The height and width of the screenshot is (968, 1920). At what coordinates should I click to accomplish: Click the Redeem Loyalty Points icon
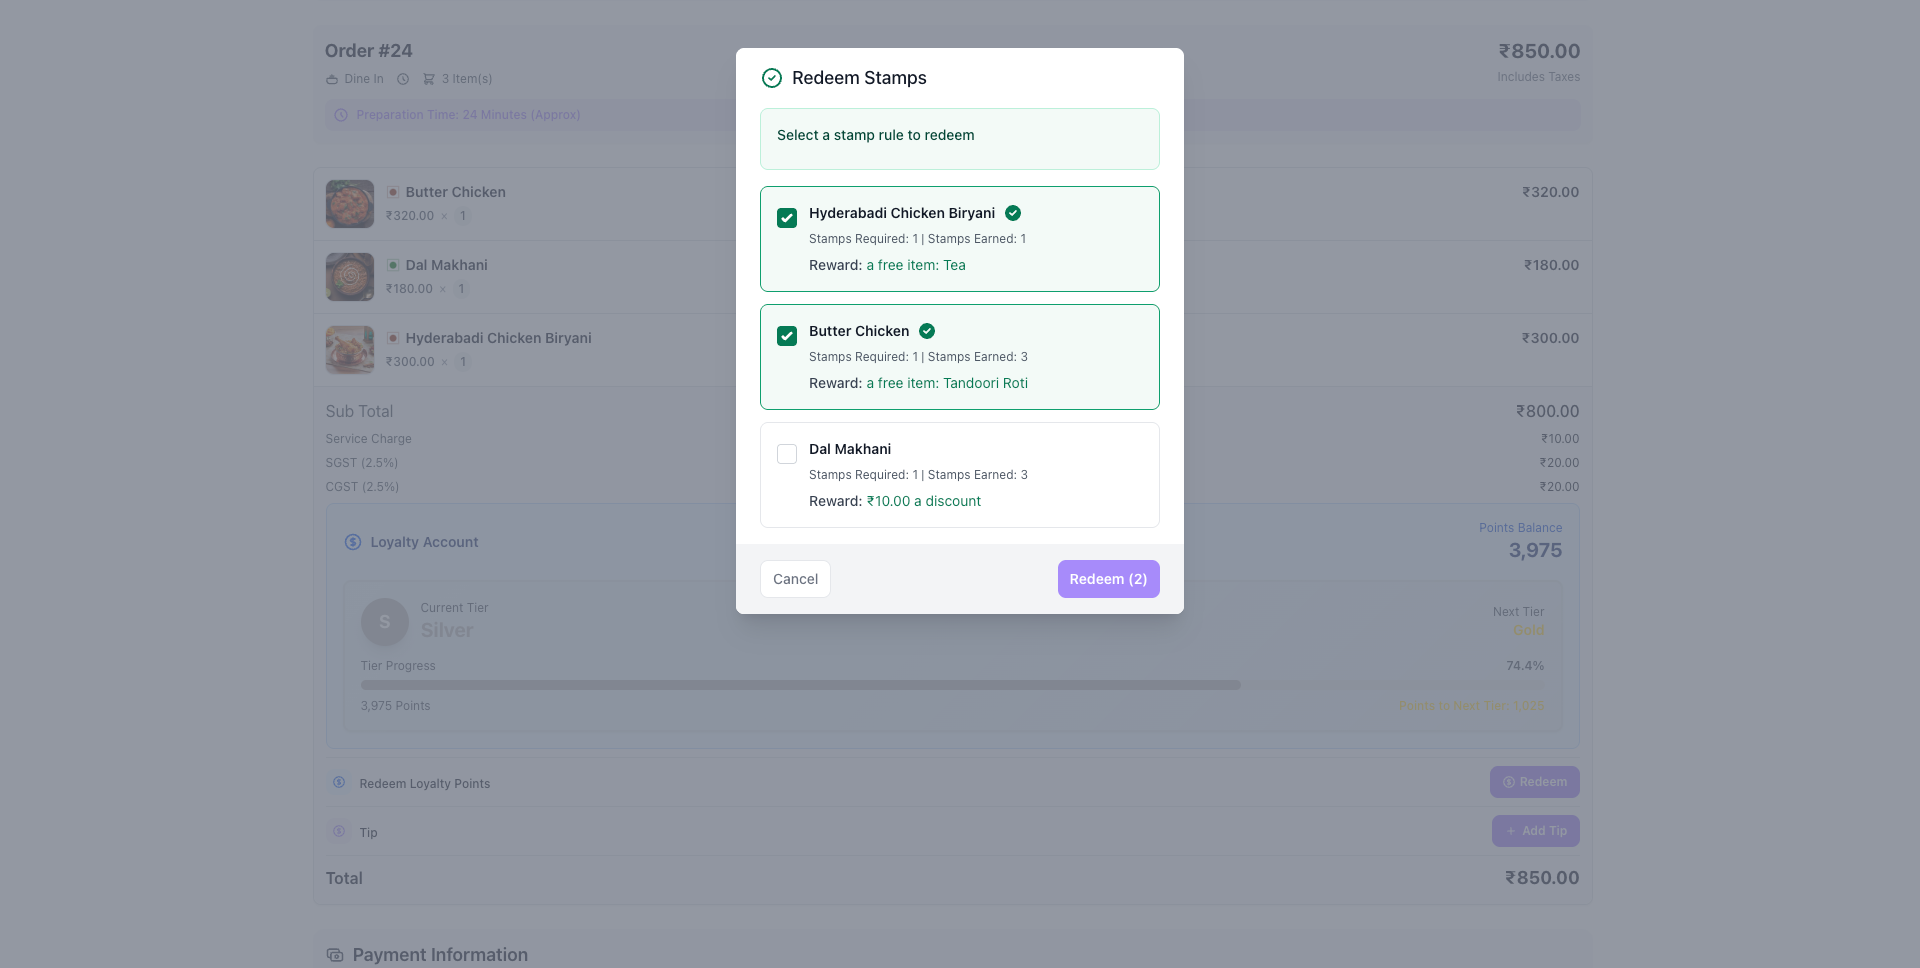339,783
